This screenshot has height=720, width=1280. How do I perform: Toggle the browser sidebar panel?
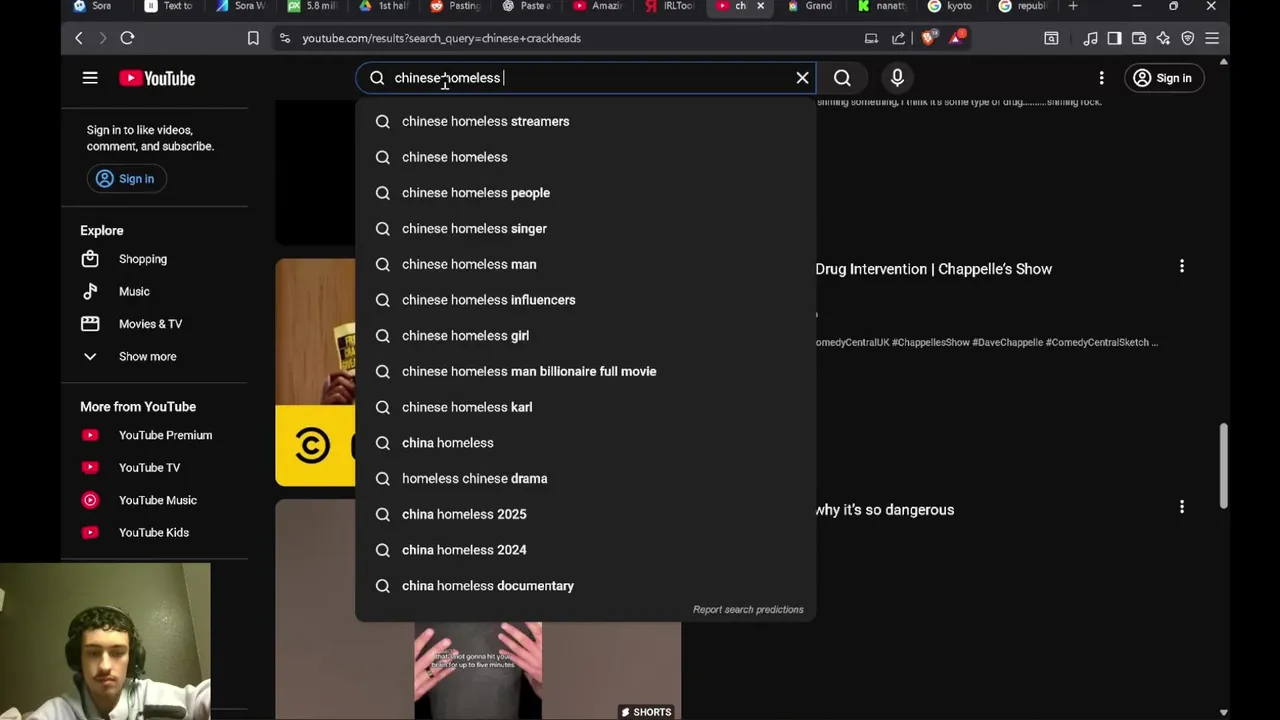pyautogui.click(x=1114, y=38)
